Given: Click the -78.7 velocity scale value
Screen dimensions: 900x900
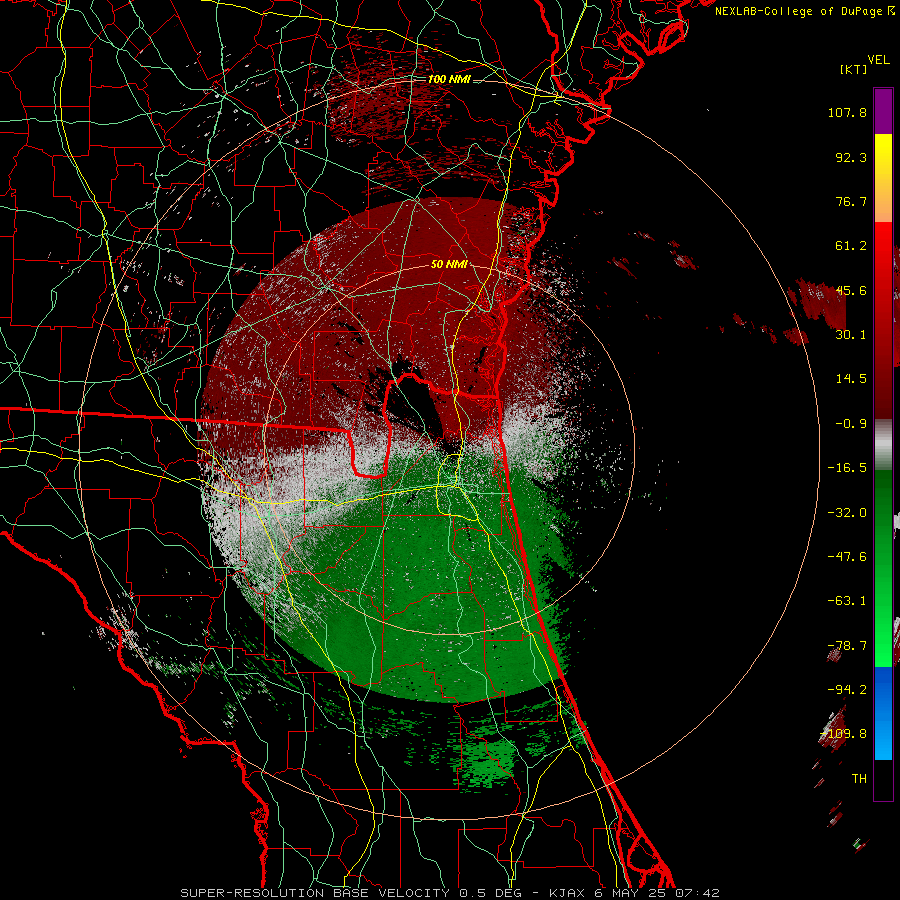Looking at the screenshot, I should tap(847, 646).
